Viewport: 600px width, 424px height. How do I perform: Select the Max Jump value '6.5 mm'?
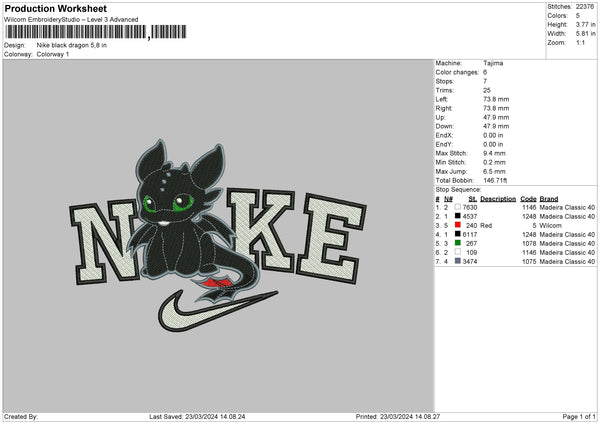494,171
